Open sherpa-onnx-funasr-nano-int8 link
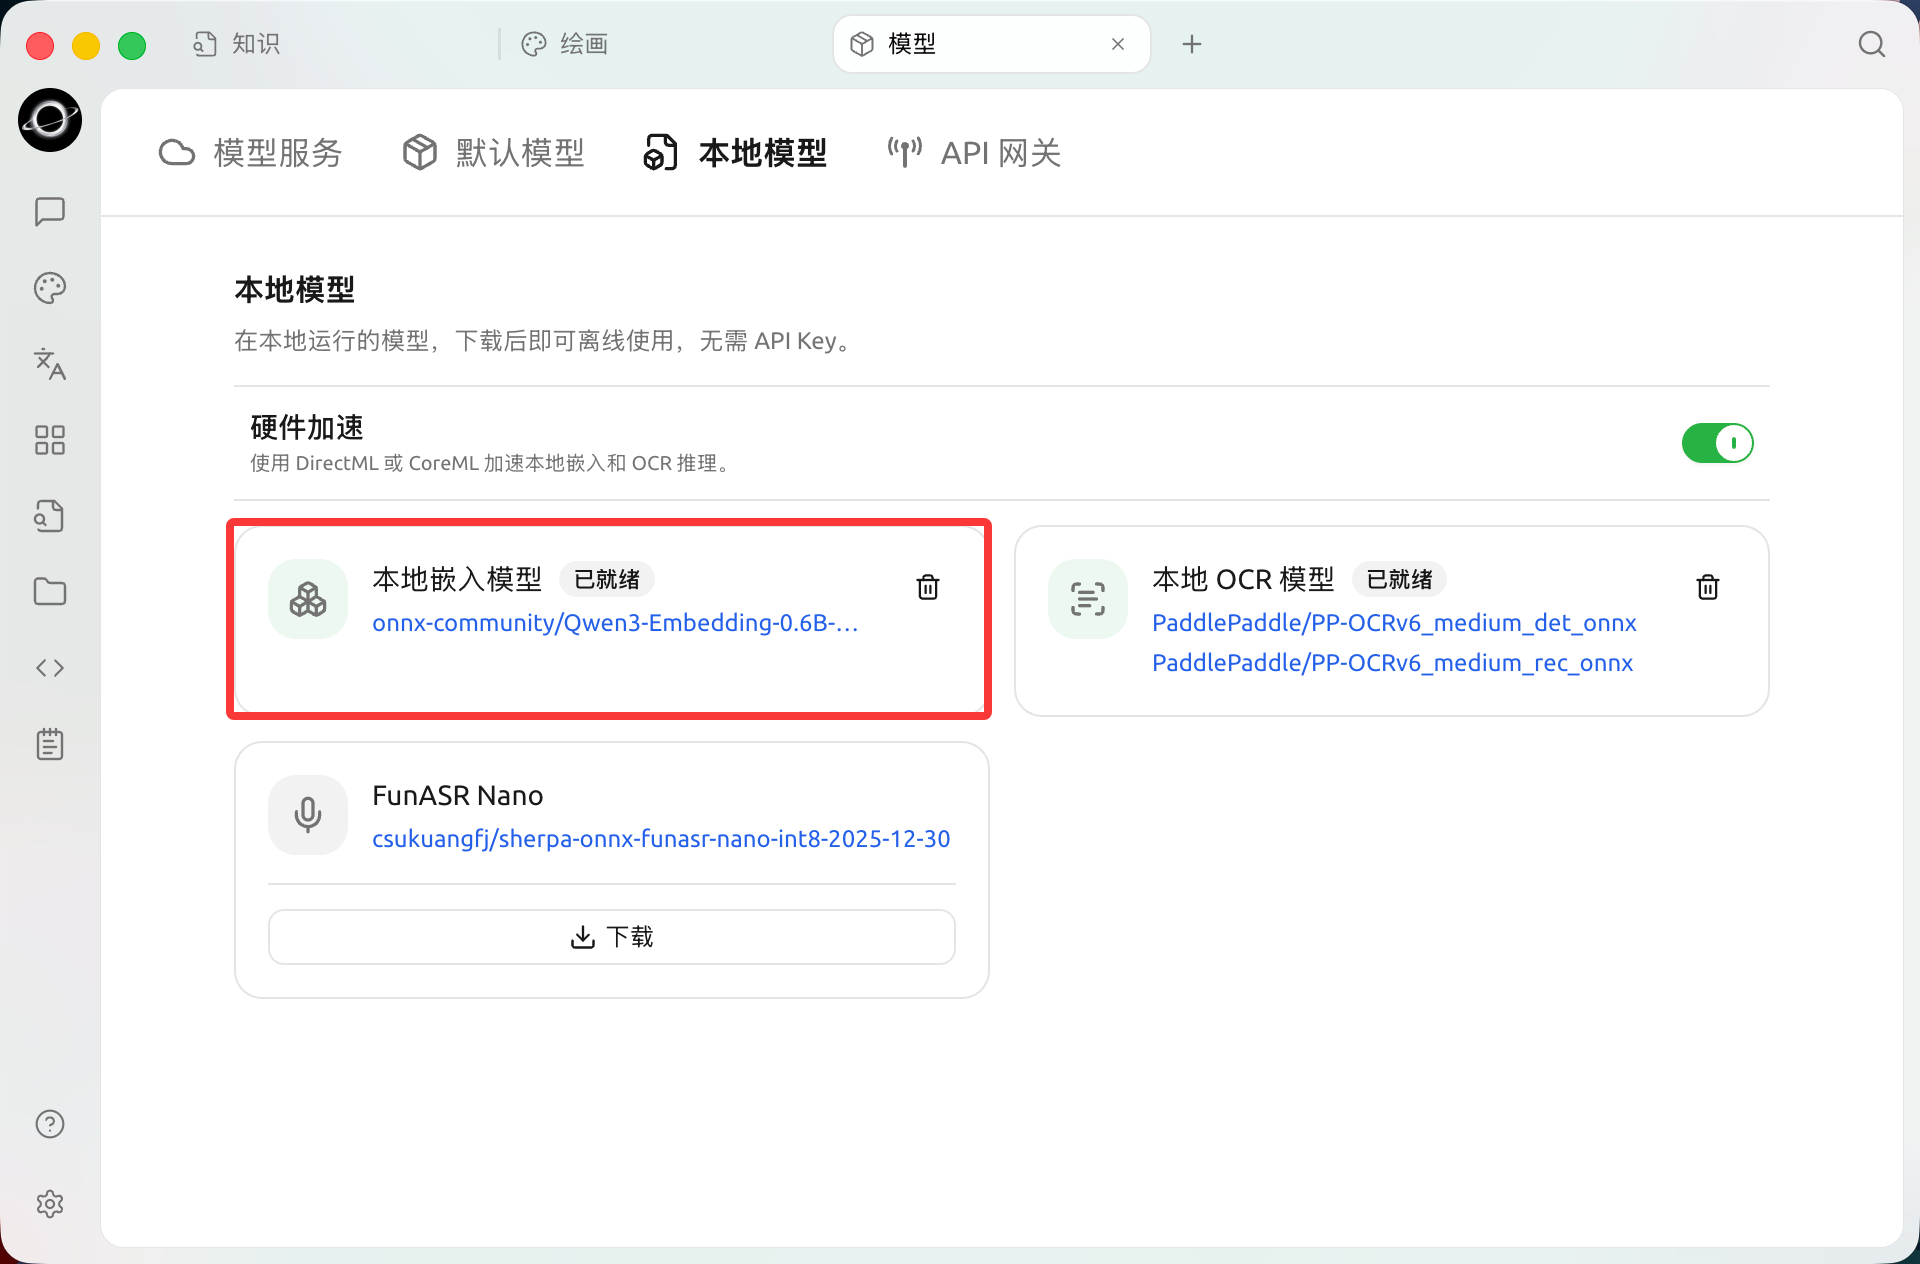 click(661, 839)
